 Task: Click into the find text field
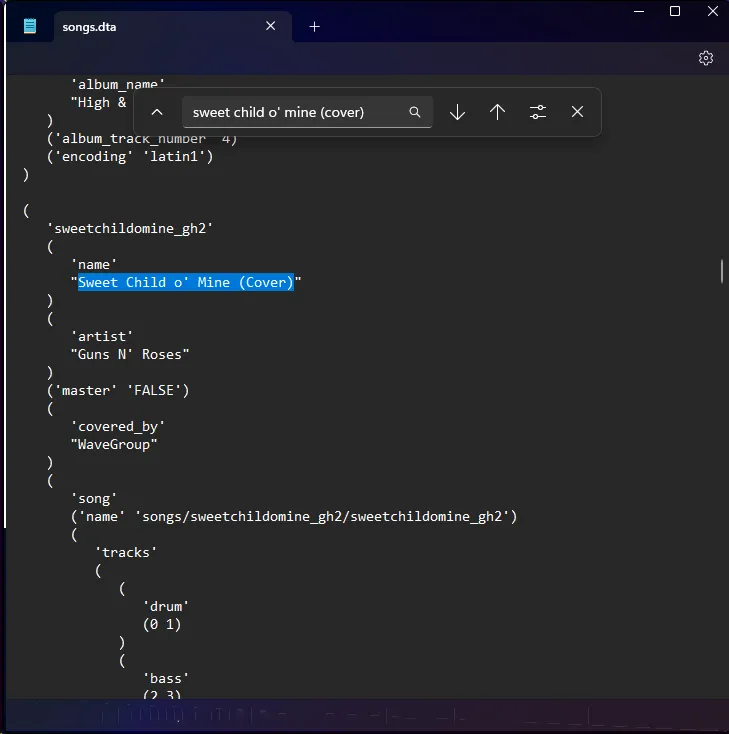(x=295, y=112)
